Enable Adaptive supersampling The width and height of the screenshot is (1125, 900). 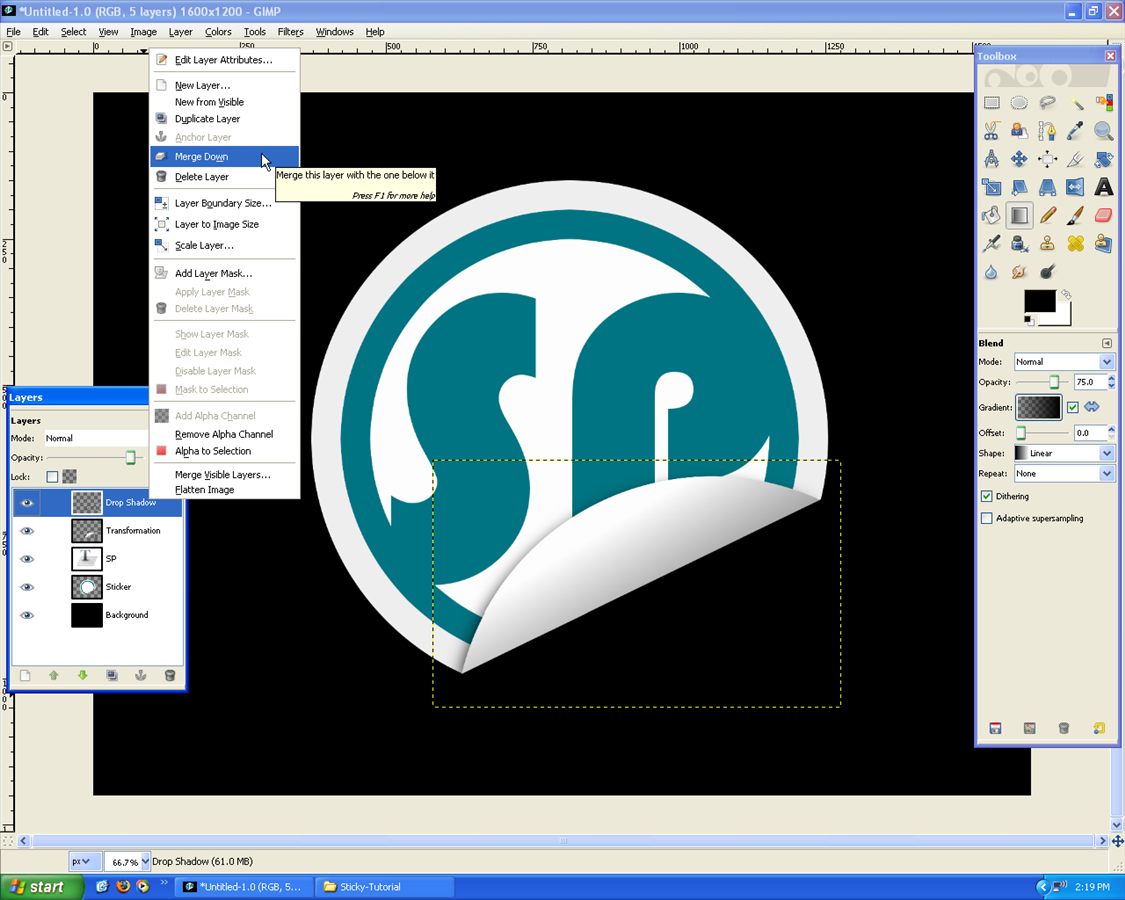(x=987, y=517)
